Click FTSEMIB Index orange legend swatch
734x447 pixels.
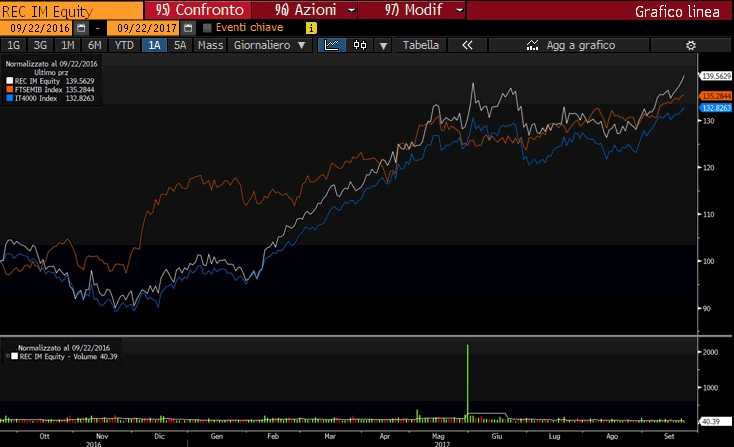(9, 89)
